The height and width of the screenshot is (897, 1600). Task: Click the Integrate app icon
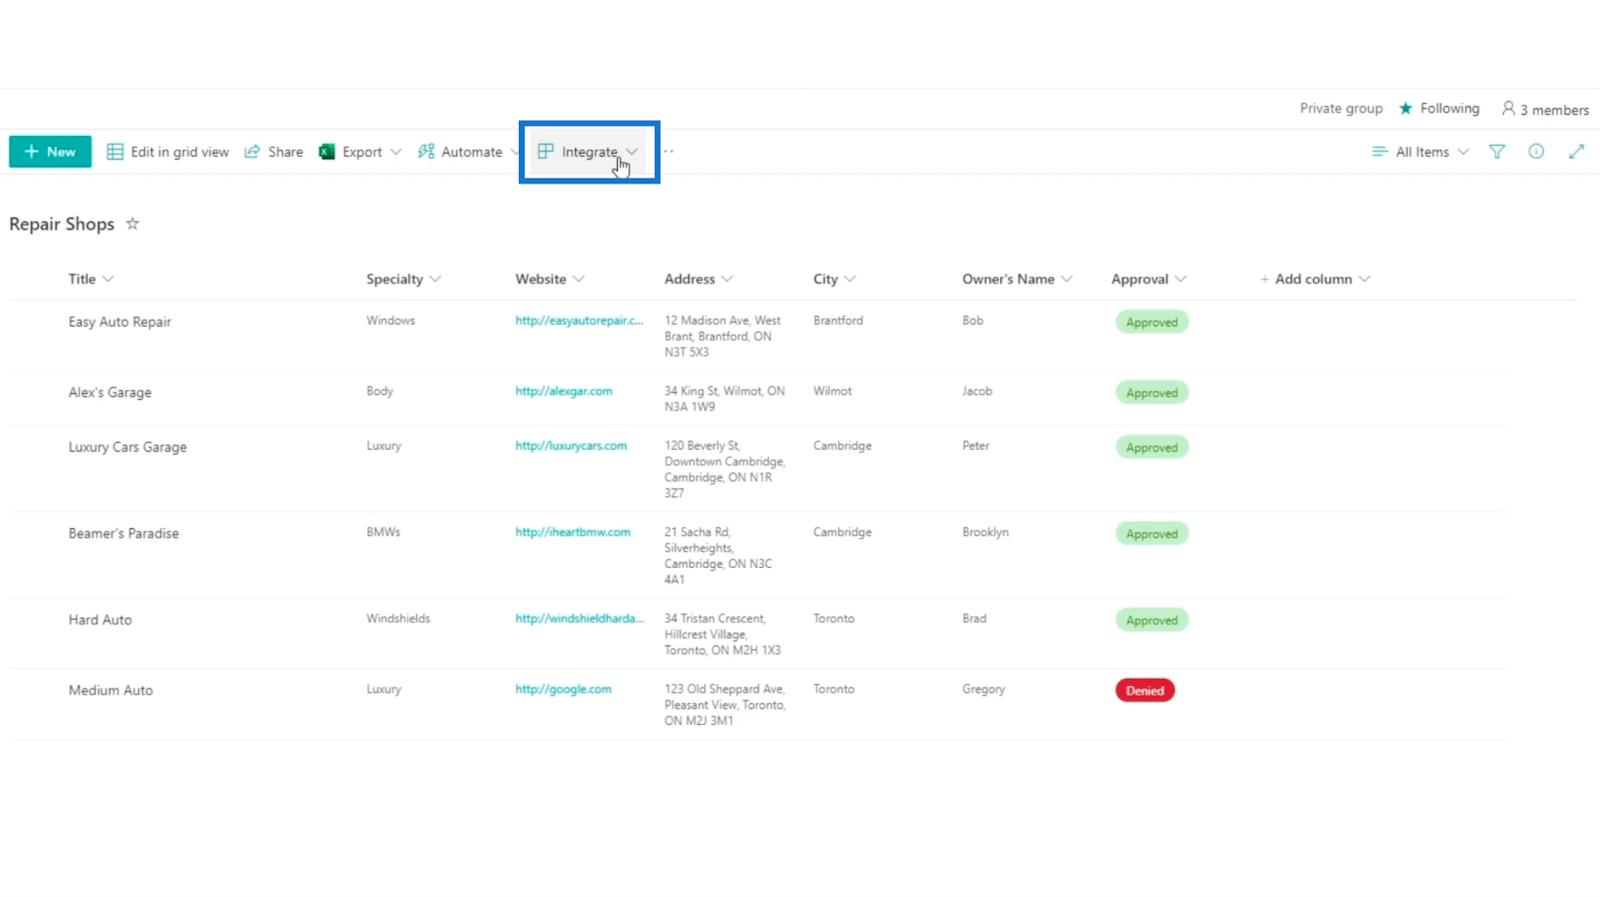546,151
